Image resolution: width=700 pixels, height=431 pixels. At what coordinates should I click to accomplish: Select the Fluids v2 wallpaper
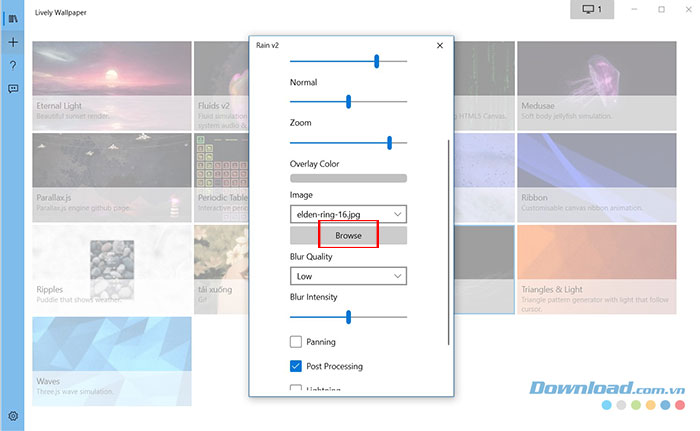[221, 86]
